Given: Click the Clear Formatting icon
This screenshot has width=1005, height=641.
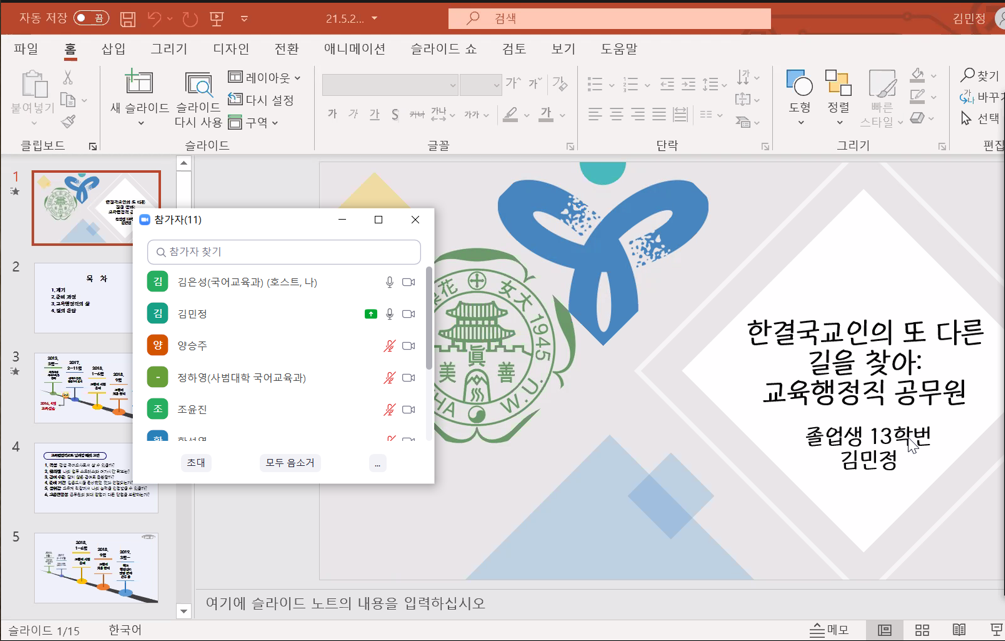Looking at the screenshot, I should 560,83.
